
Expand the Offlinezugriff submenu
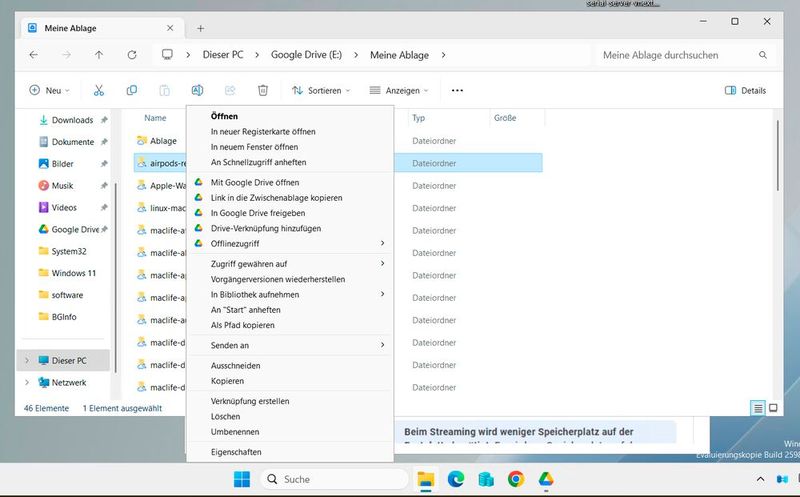(x=382, y=243)
